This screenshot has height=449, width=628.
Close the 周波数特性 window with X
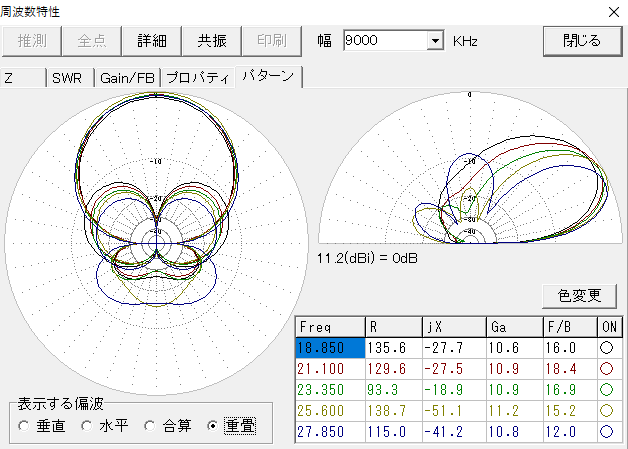coord(612,11)
